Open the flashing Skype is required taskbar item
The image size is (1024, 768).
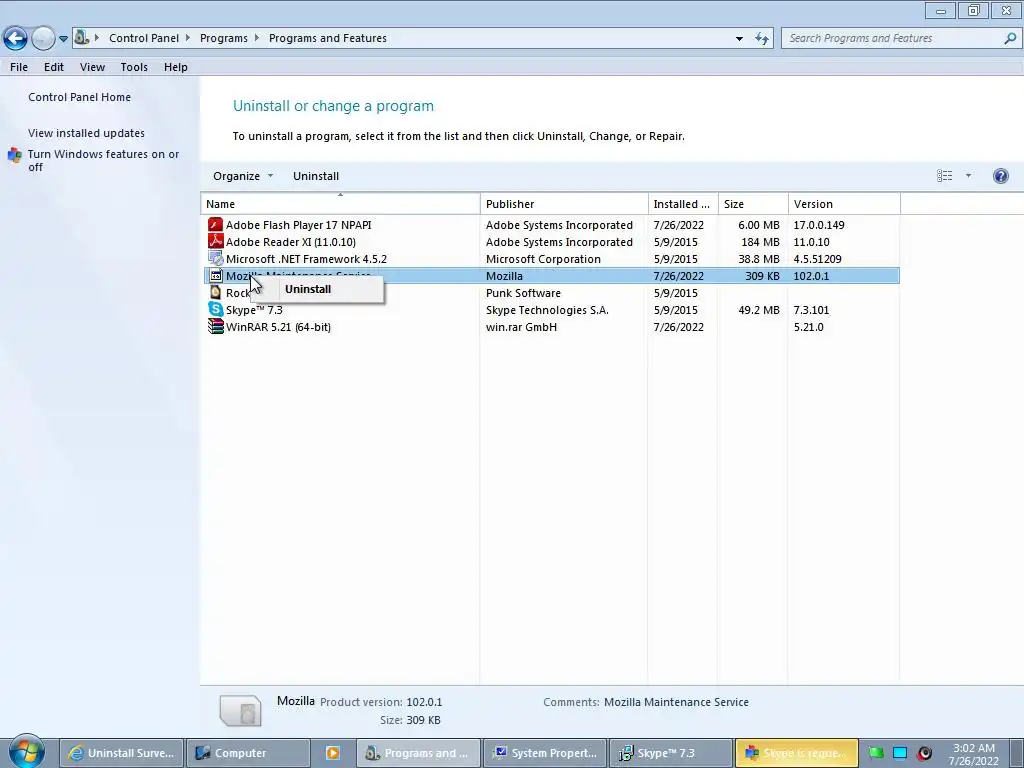tap(797, 753)
